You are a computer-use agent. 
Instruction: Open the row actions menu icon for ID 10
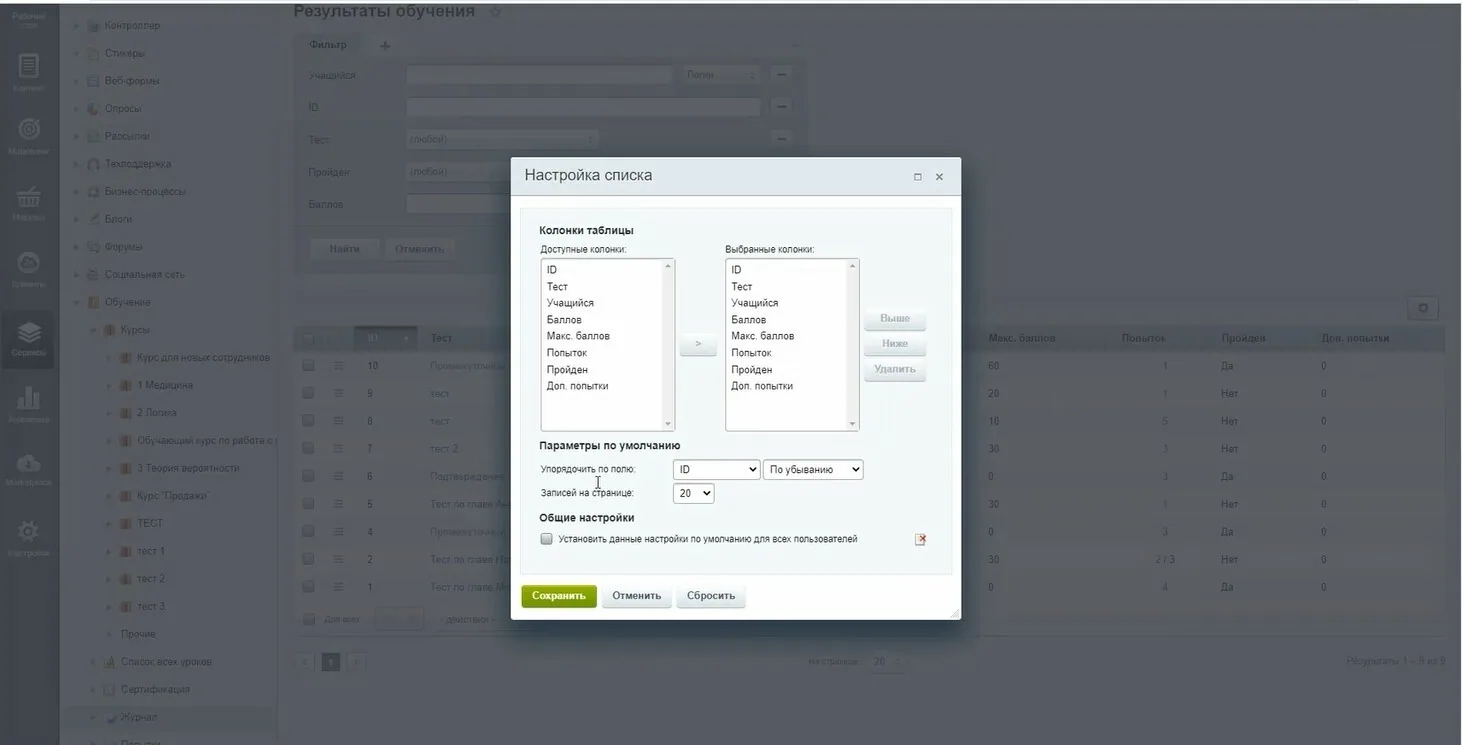pos(339,366)
